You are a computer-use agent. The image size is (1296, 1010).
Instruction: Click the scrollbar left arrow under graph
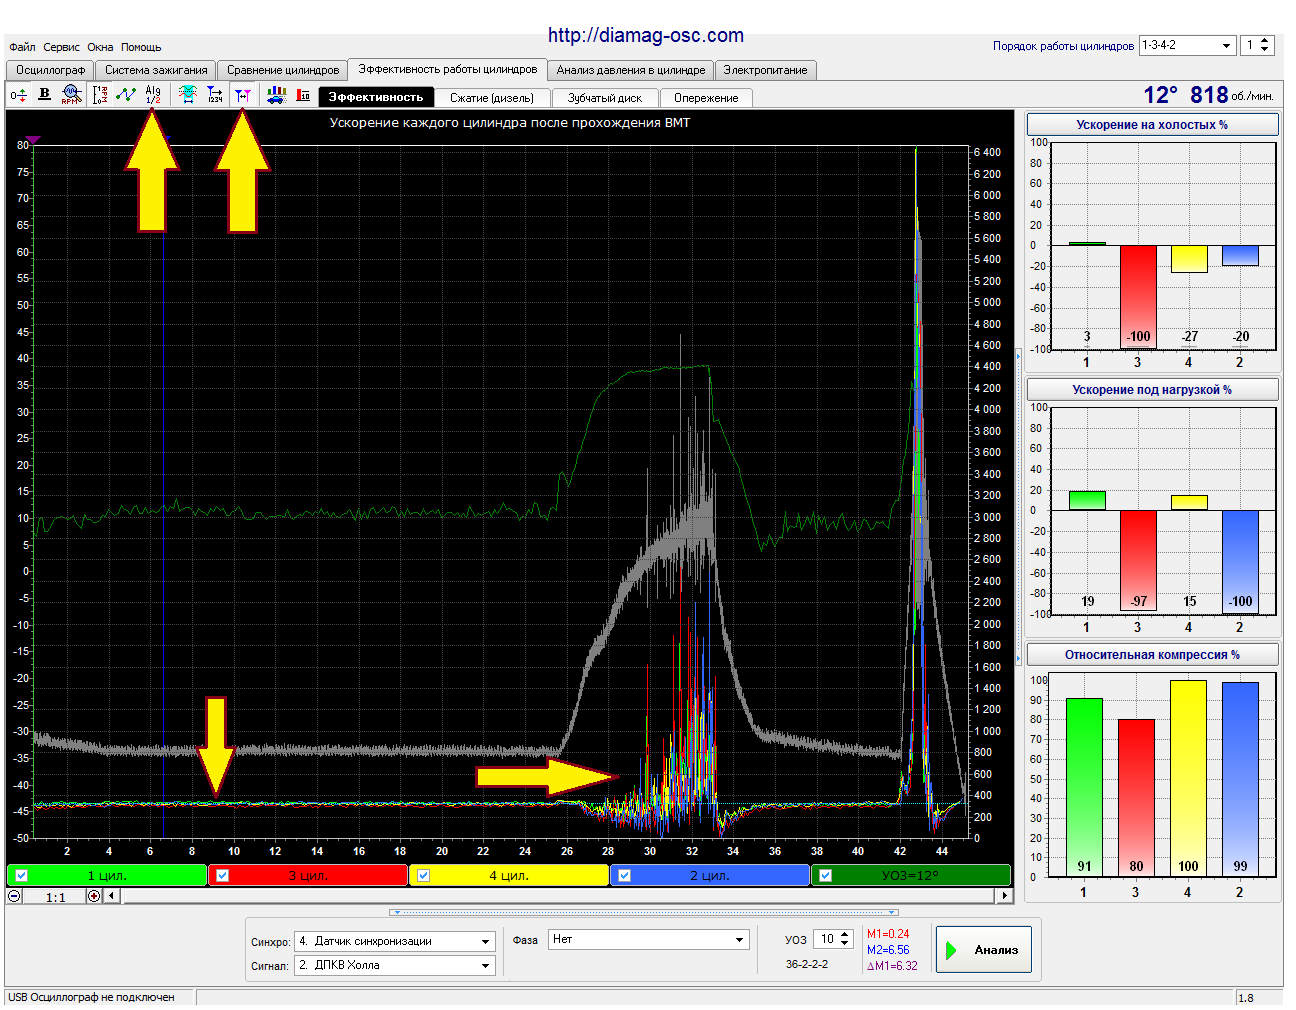click(111, 896)
